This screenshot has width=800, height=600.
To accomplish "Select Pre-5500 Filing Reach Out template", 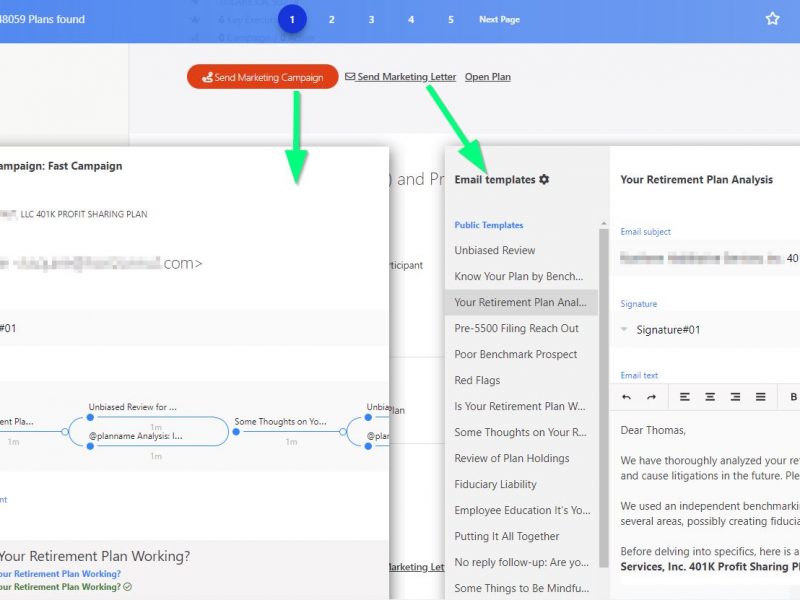I will (516, 328).
